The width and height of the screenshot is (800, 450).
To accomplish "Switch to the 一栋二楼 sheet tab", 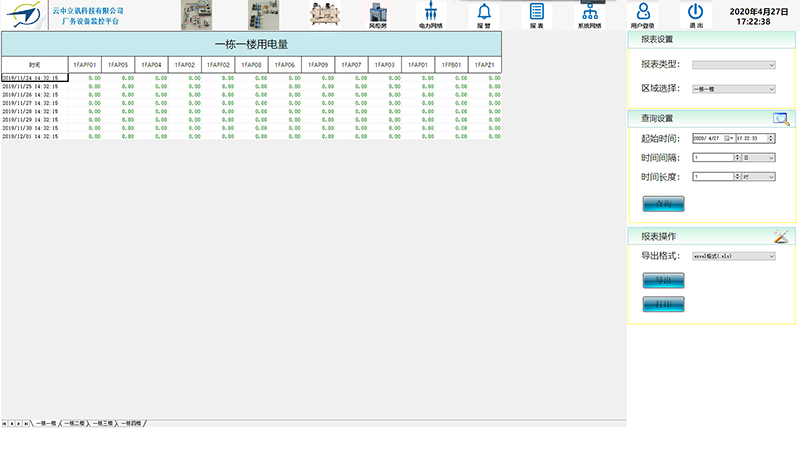I will point(75,424).
